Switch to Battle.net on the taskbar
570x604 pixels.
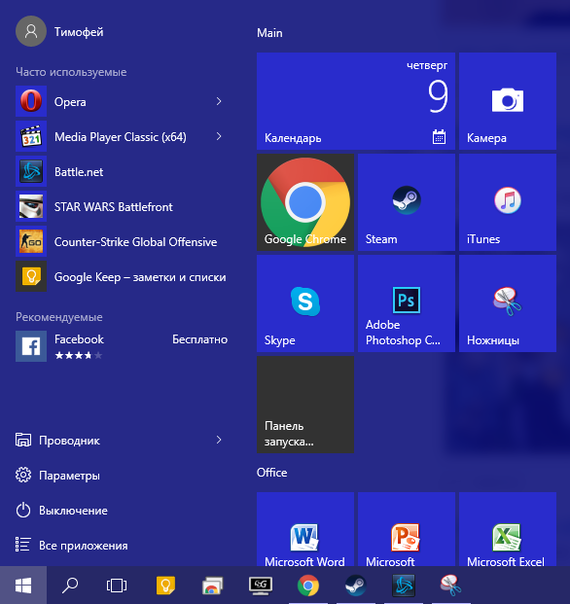point(403,586)
